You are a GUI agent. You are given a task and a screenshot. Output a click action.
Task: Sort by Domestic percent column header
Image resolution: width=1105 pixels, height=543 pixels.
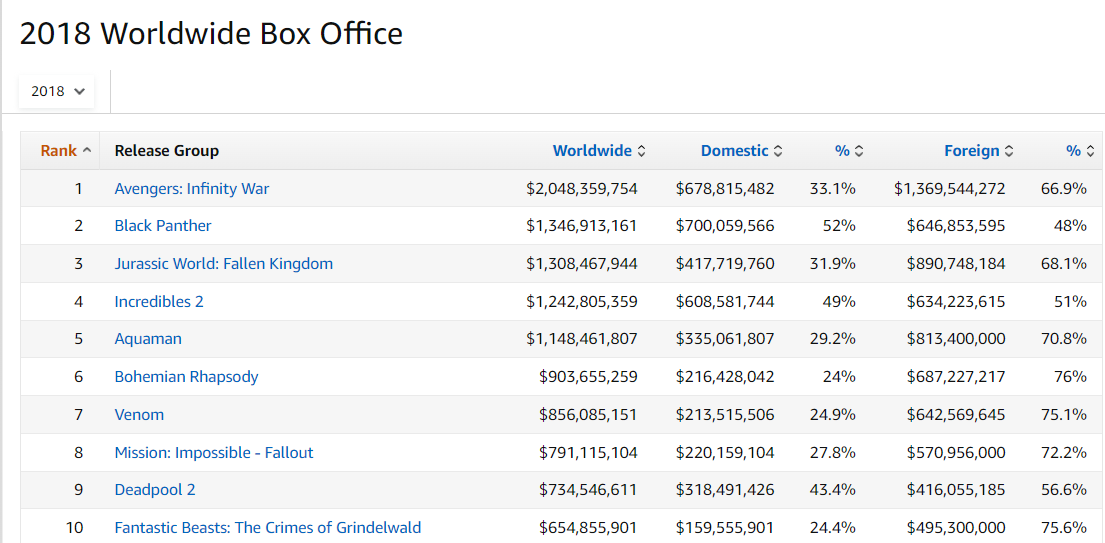coord(849,151)
